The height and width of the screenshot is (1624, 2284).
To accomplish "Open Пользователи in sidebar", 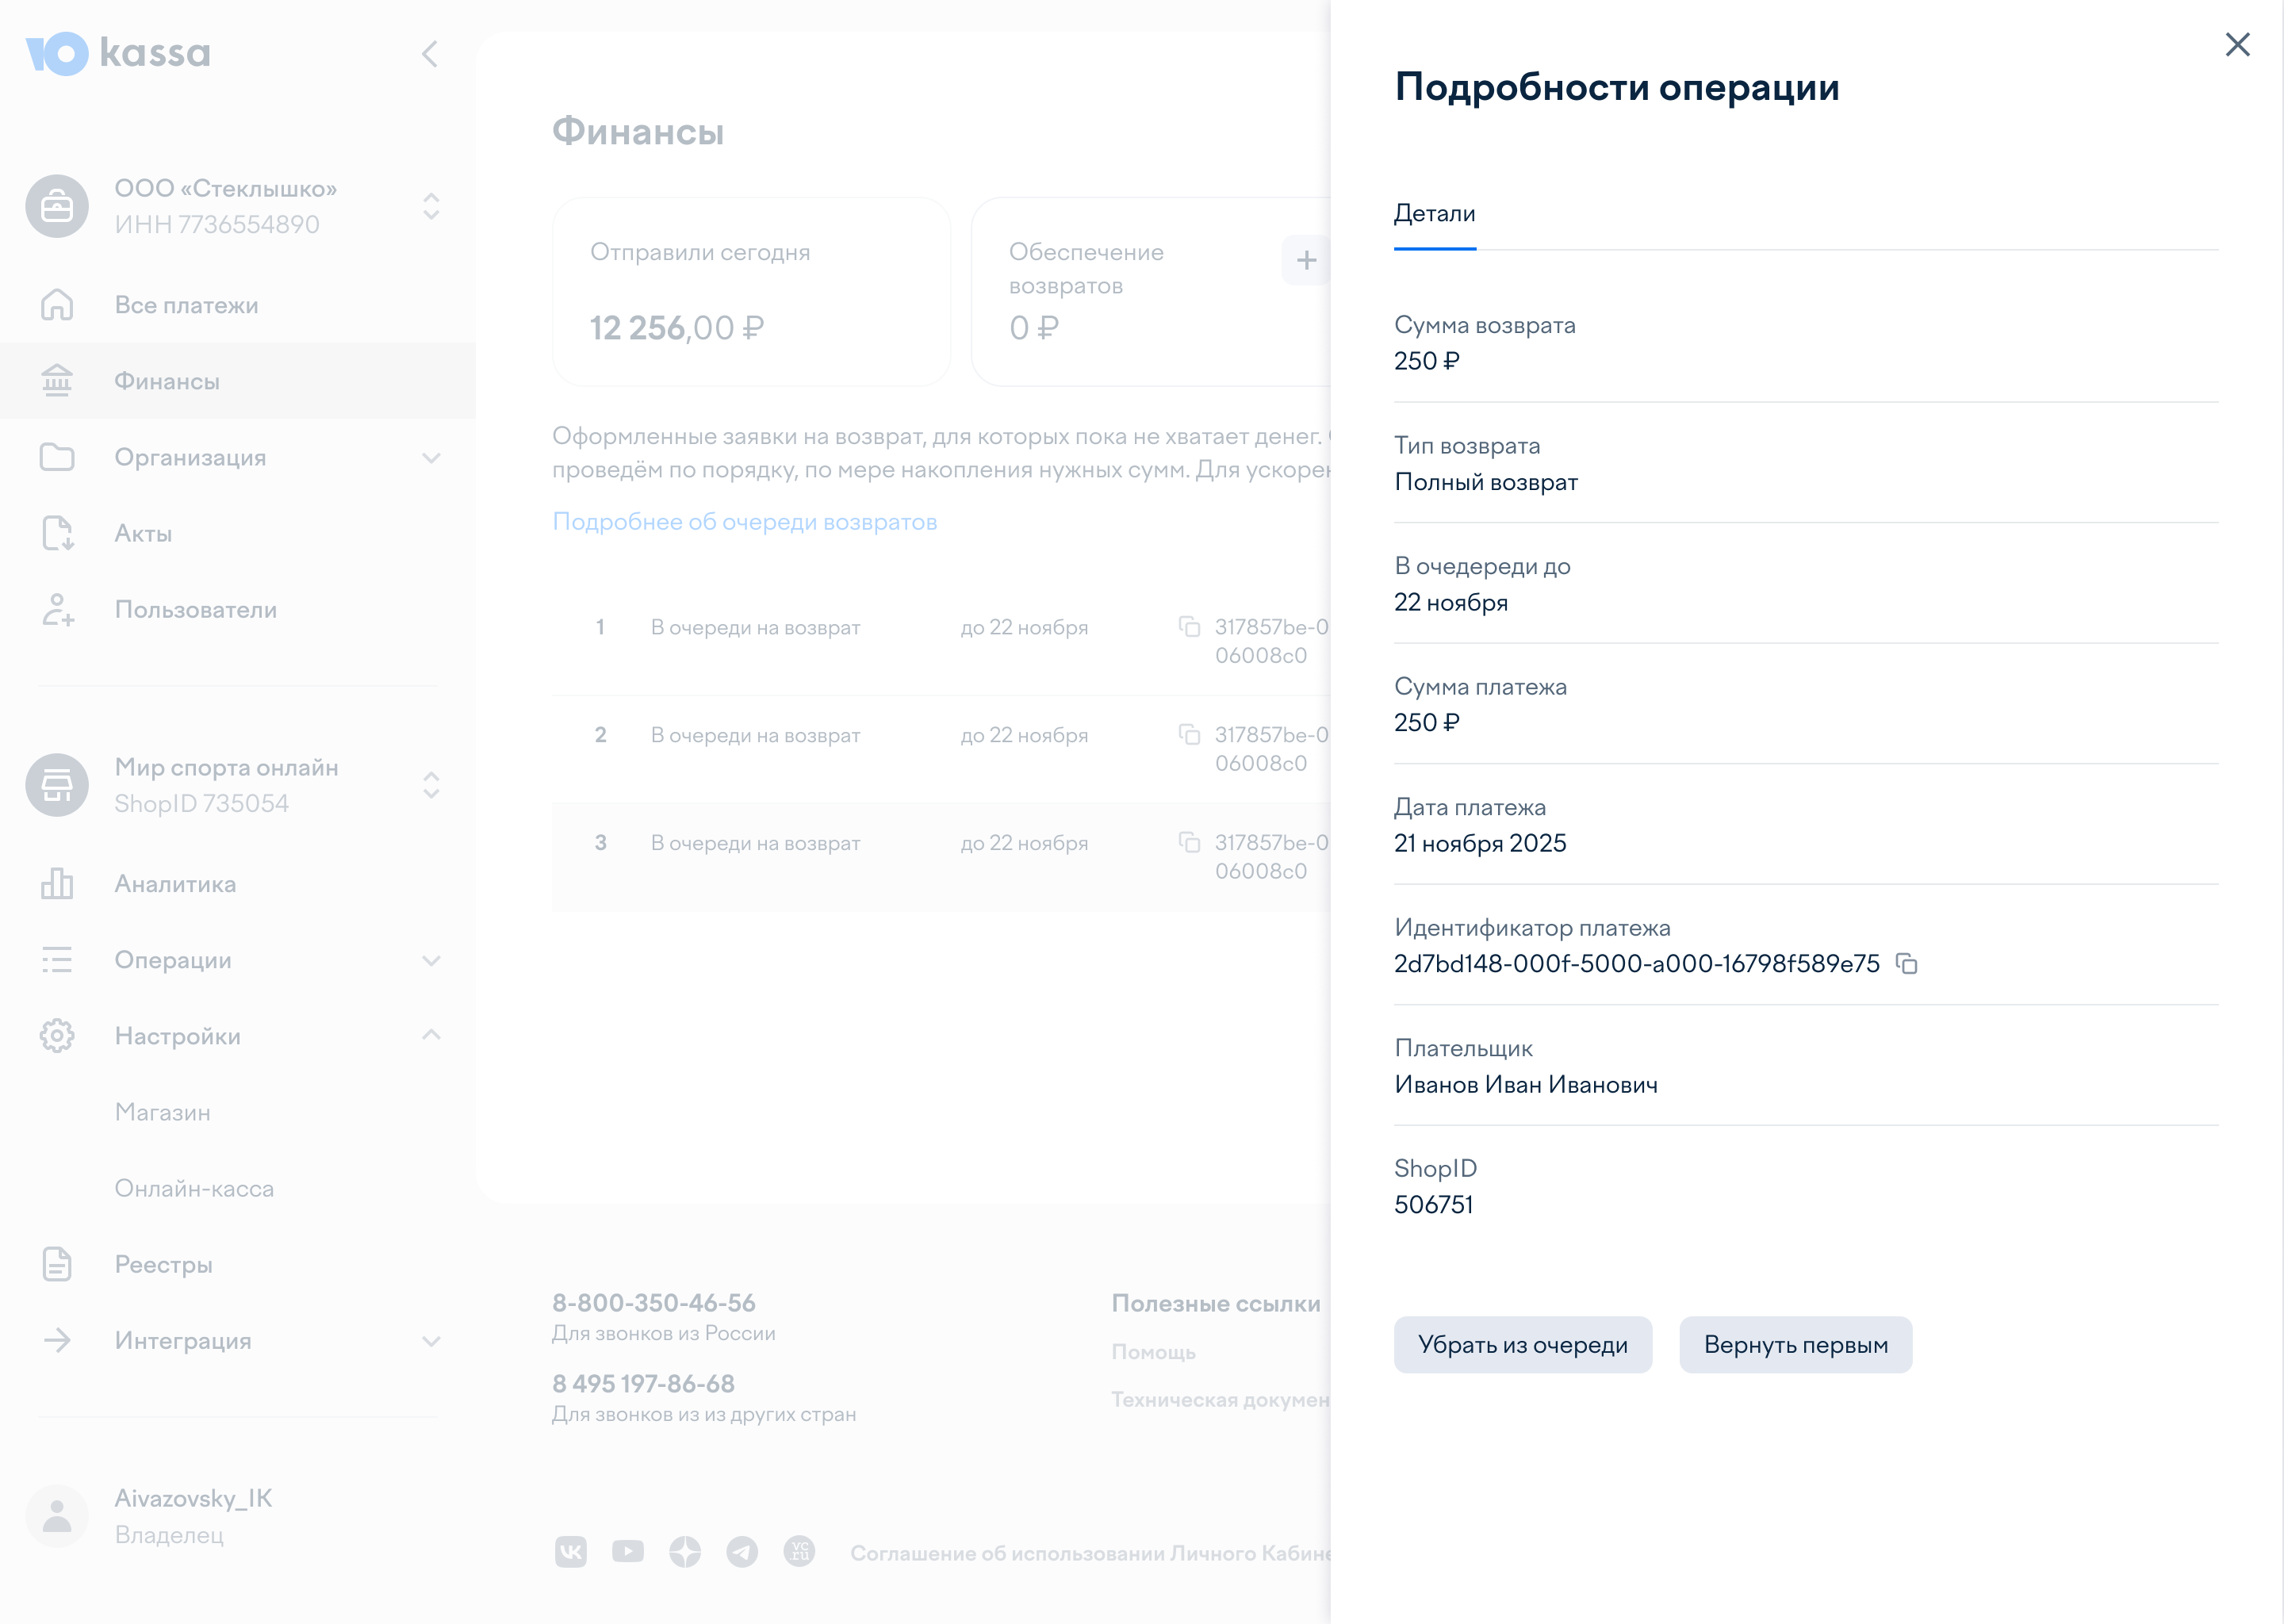I will [238, 609].
